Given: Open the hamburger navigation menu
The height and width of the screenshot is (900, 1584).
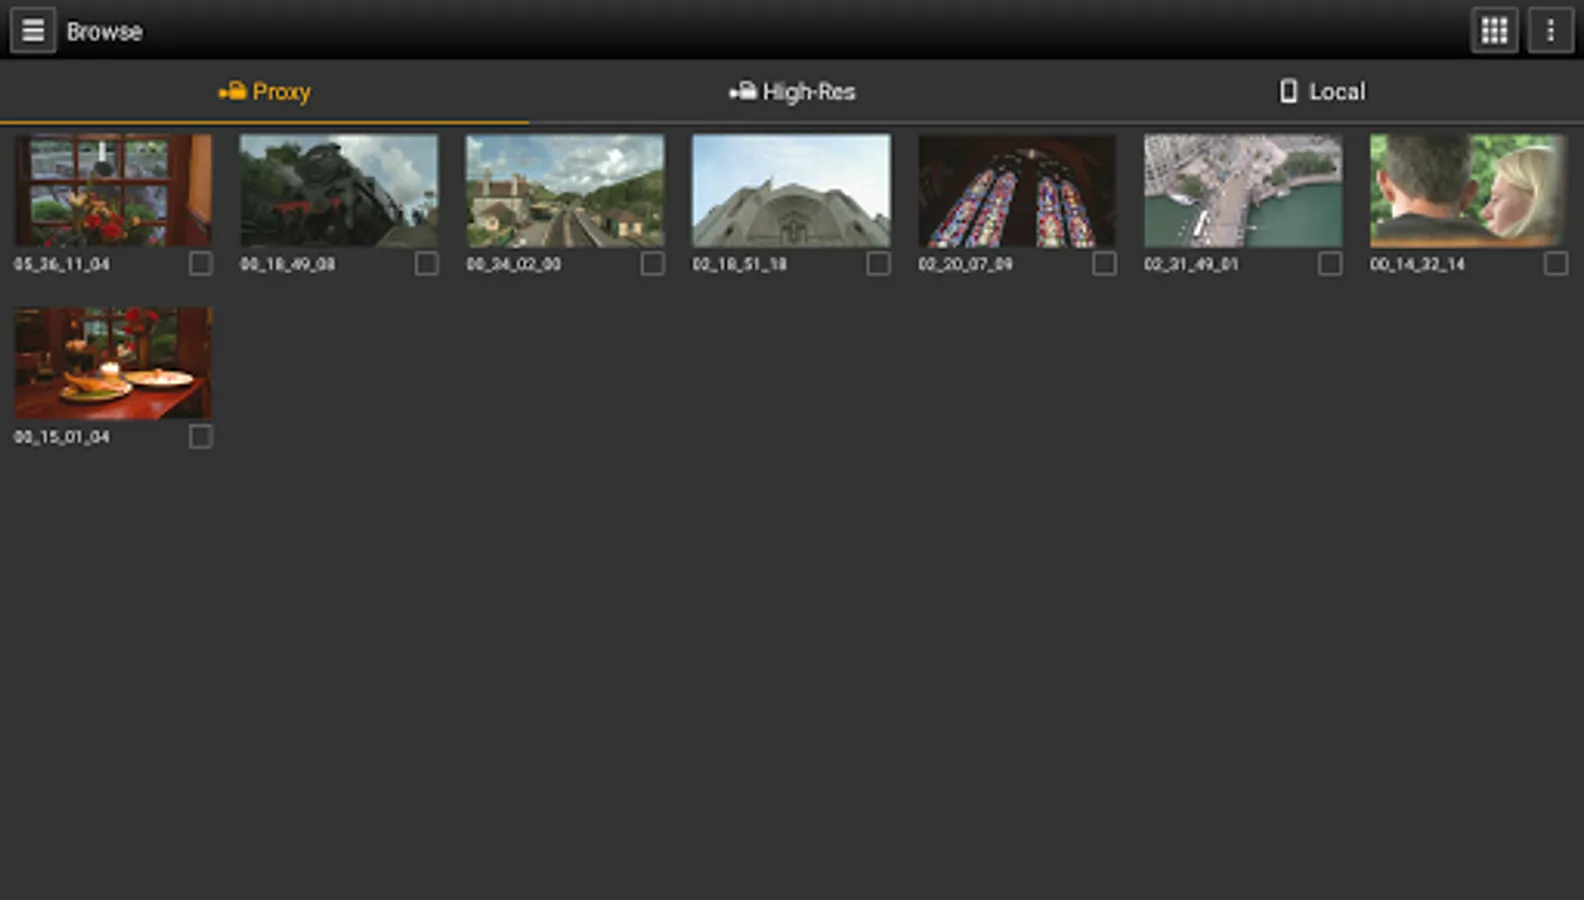Looking at the screenshot, I should click(x=33, y=31).
